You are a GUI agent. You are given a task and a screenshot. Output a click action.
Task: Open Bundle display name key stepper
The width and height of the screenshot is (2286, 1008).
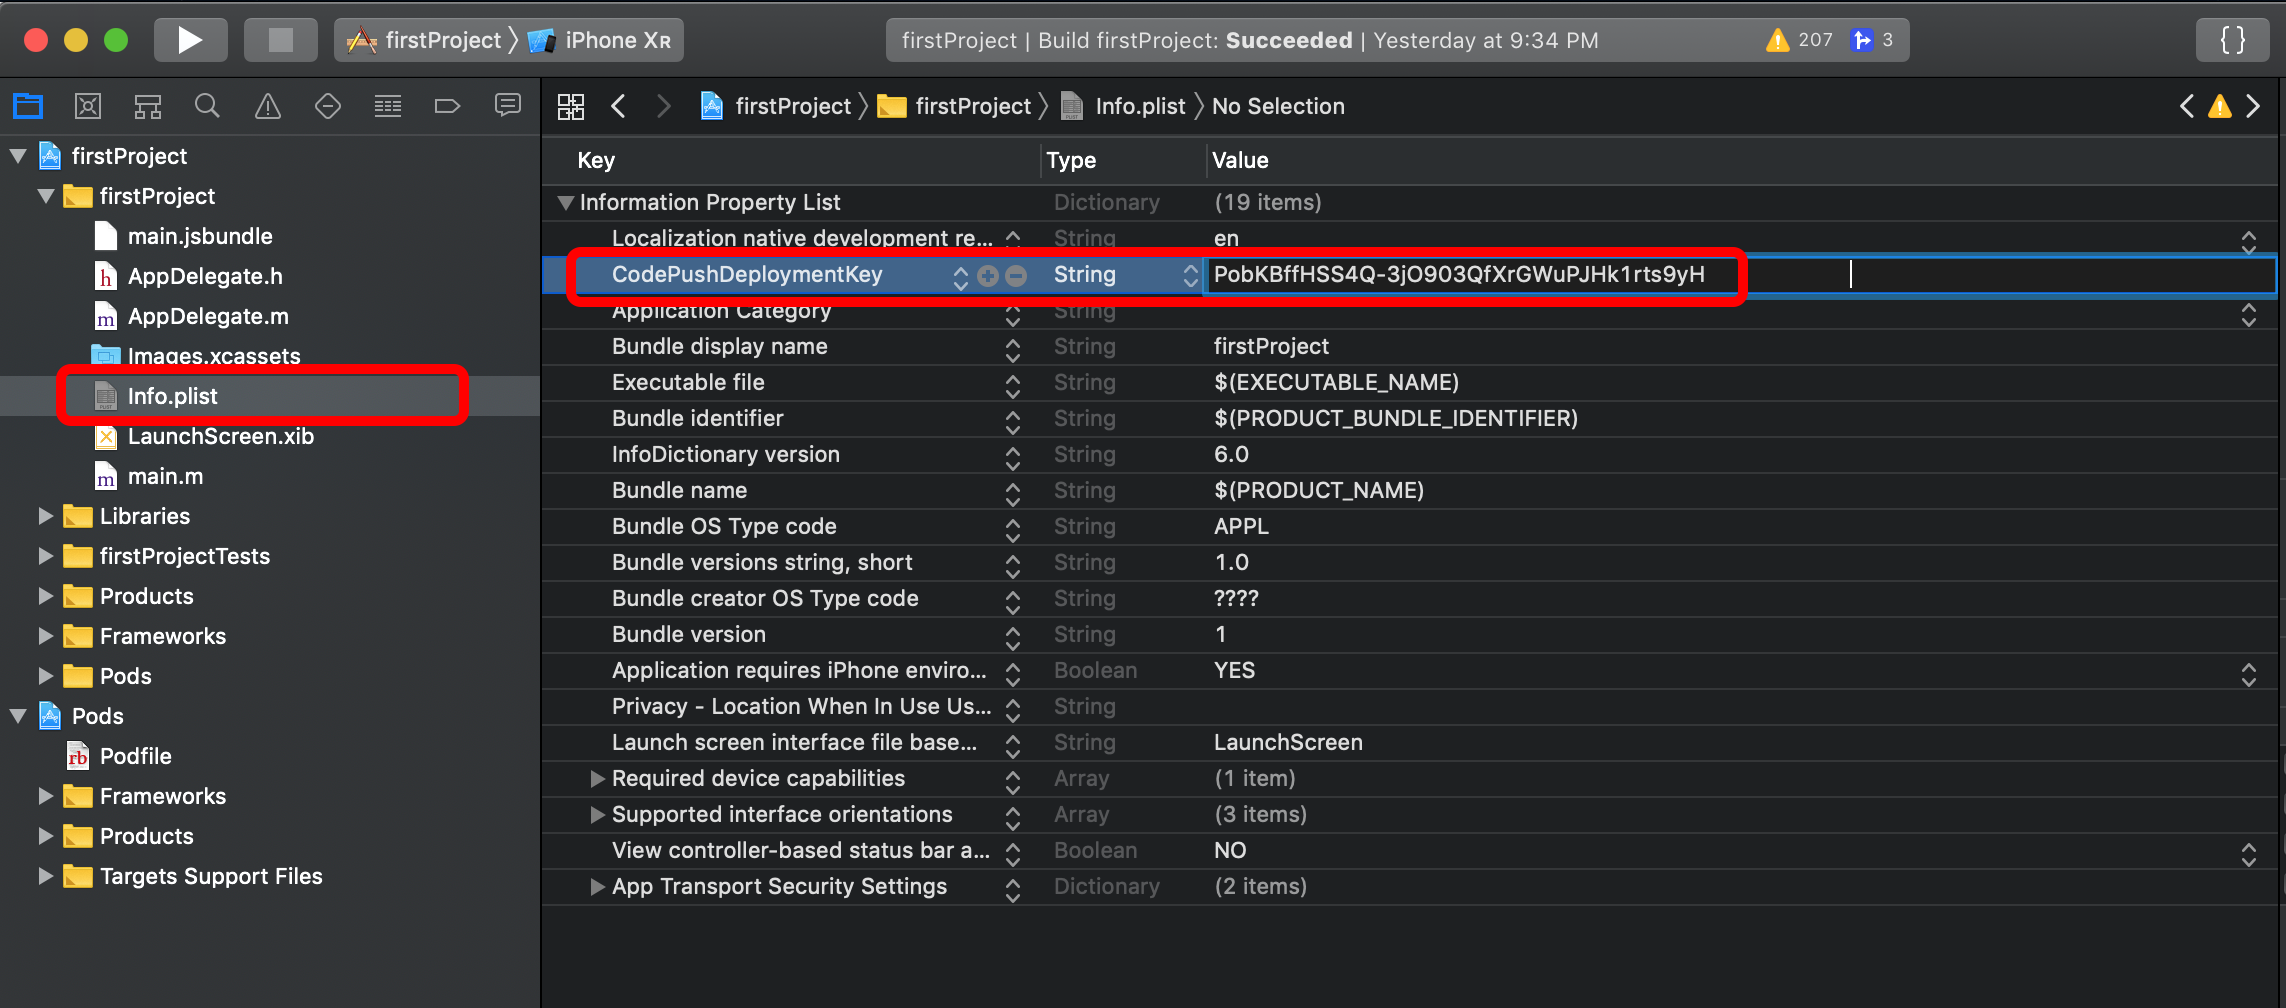coord(1013,350)
